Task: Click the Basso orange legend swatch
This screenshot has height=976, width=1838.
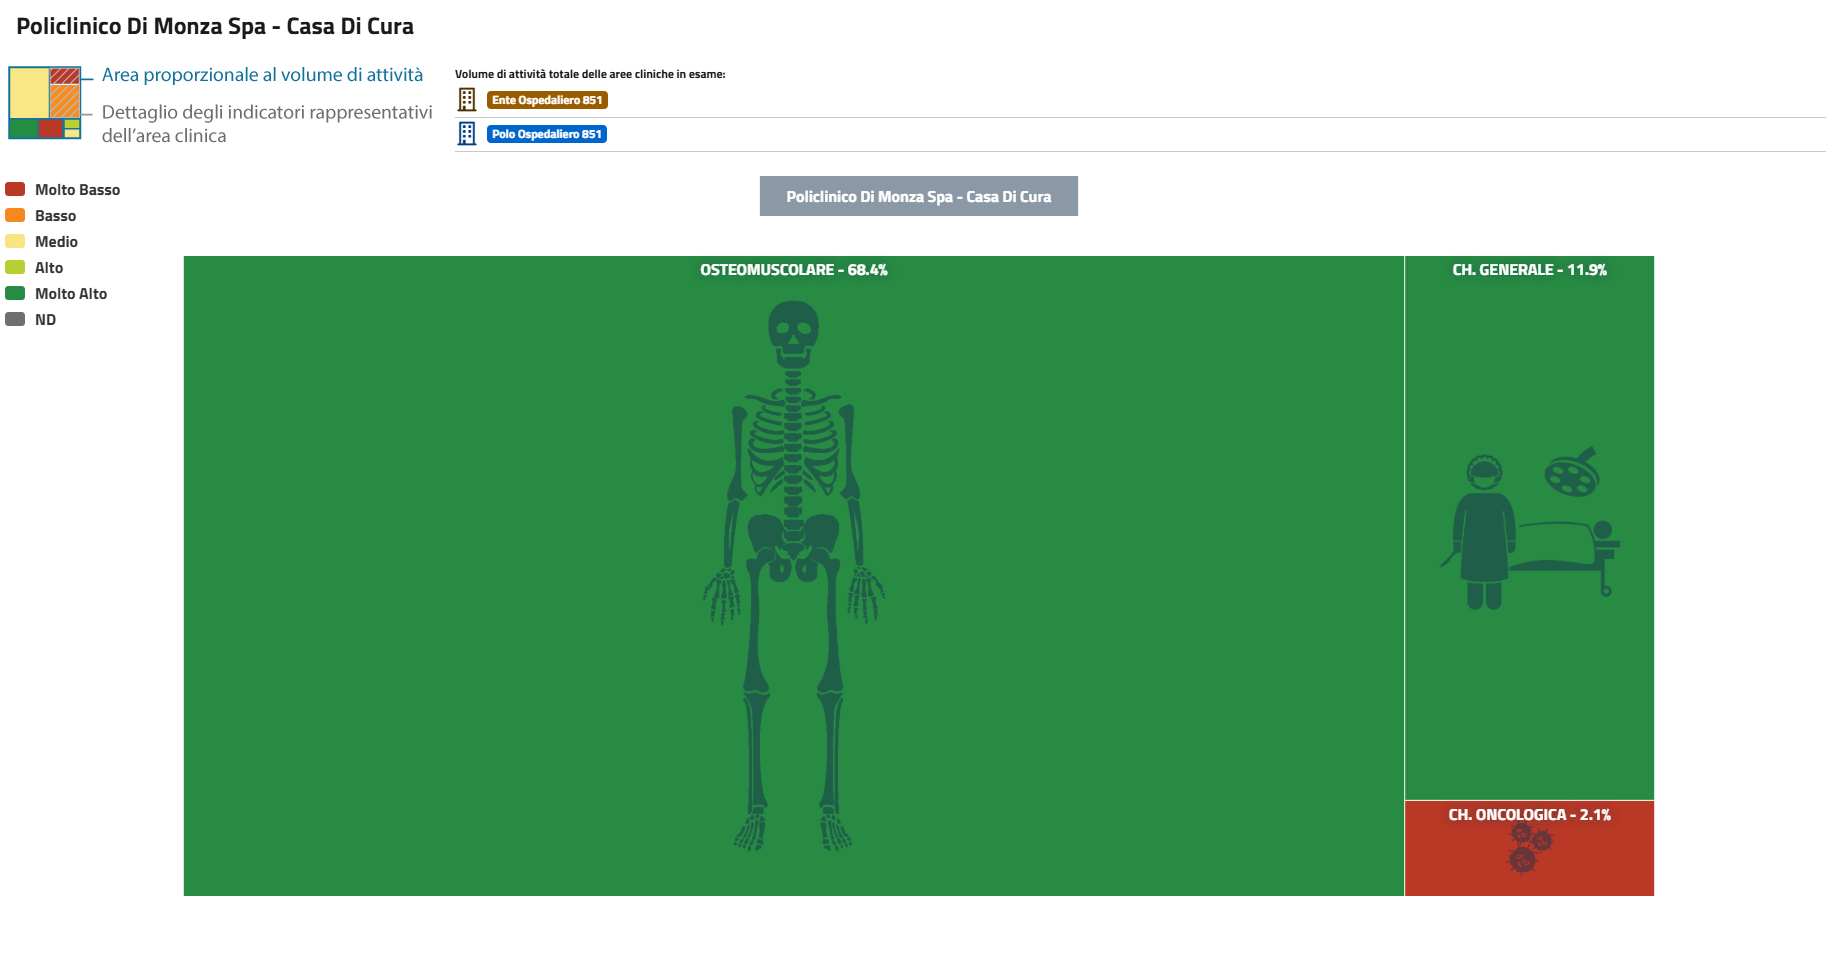Action: (15, 215)
